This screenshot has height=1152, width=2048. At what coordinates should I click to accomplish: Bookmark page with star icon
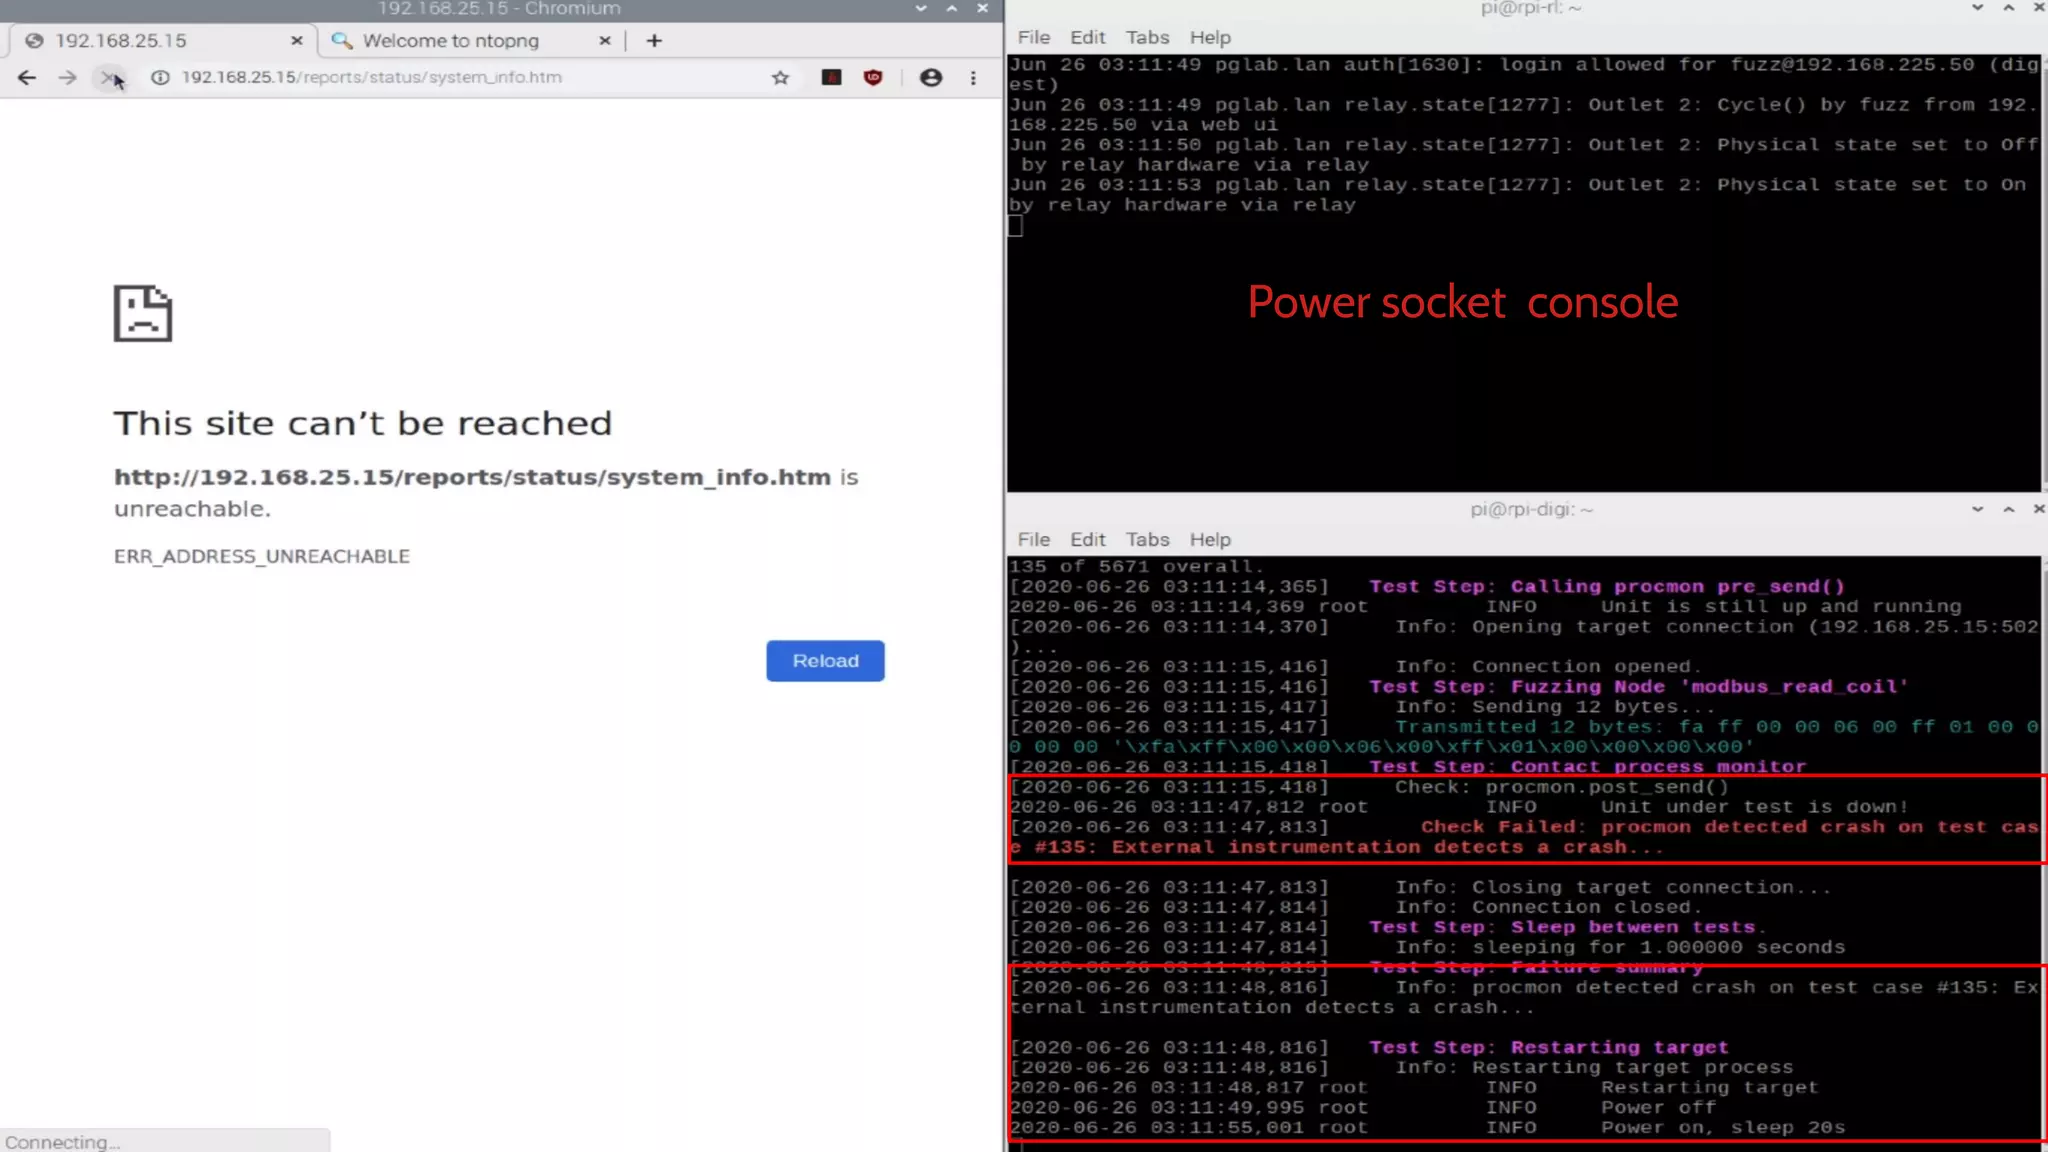tap(780, 77)
